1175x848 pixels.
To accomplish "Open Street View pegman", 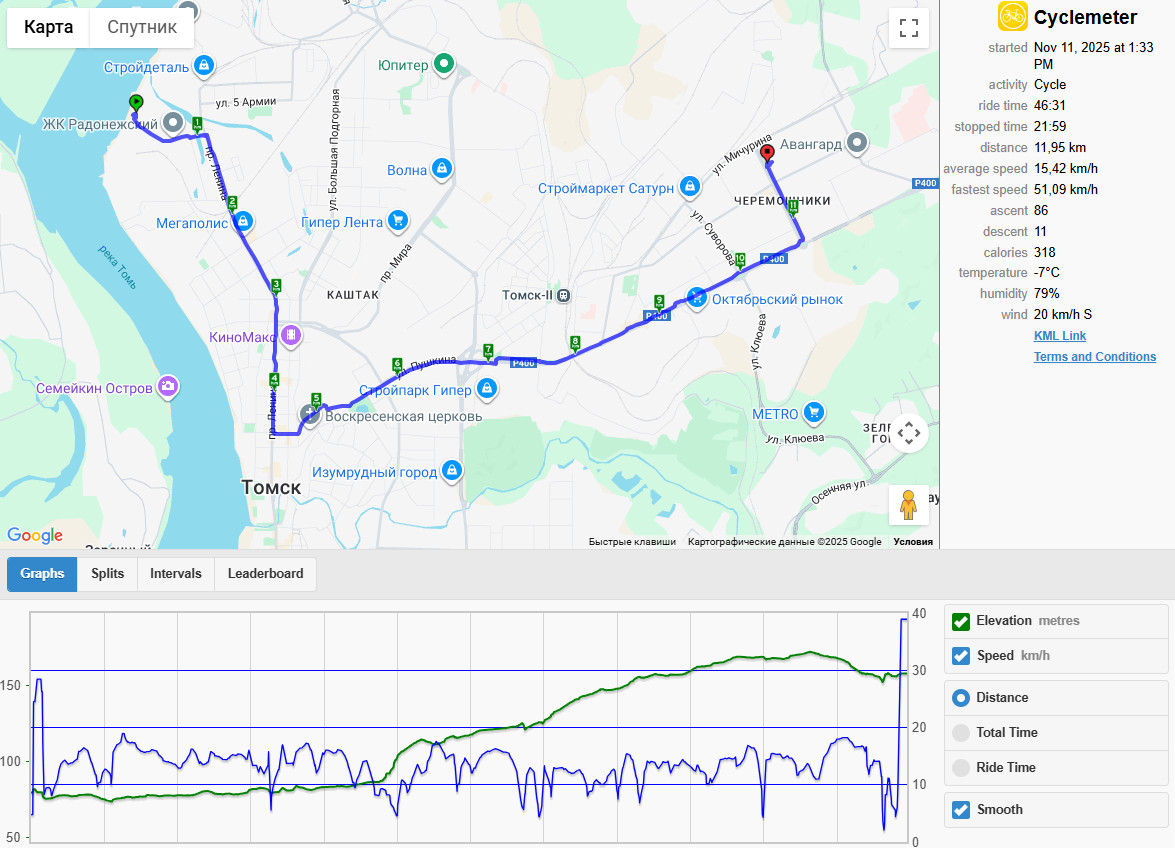I will [x=908, y=504].
